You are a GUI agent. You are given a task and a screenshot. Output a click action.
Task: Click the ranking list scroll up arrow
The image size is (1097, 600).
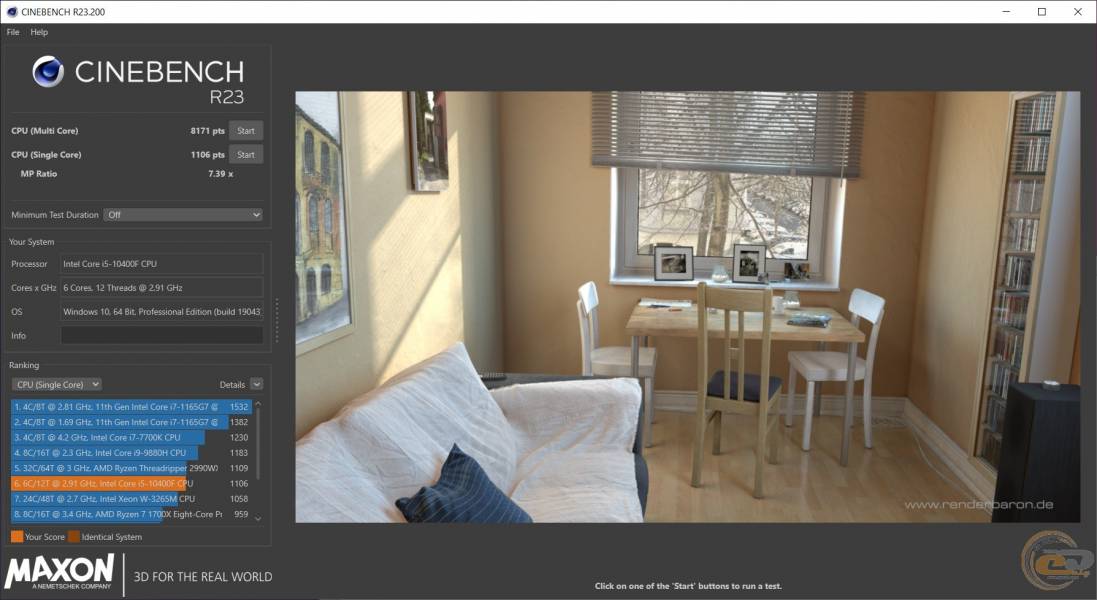coord(258,404)
